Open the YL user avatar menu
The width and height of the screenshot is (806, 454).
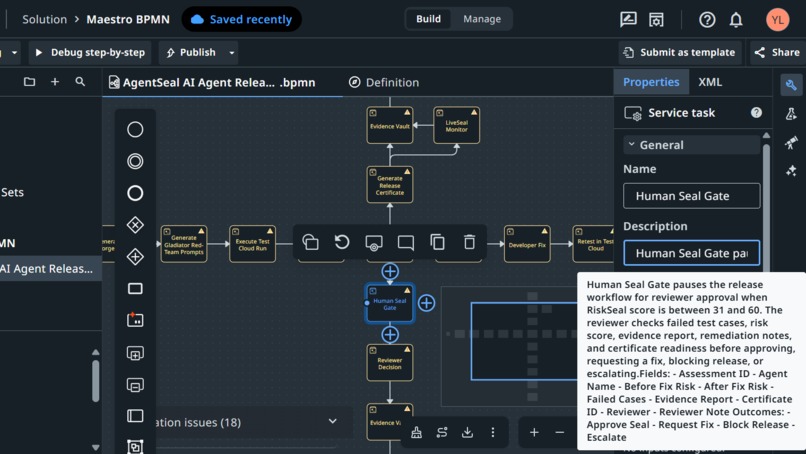tap(778, 20)
